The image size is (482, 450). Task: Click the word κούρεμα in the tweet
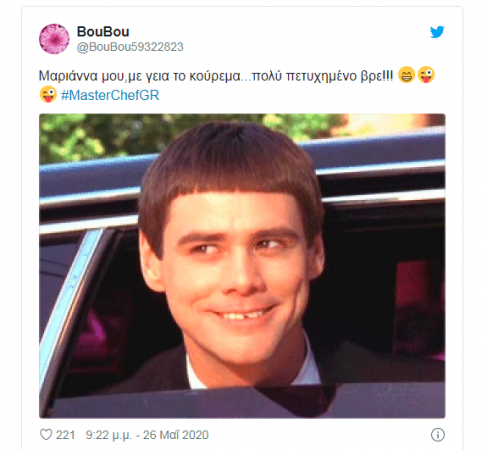[215, 77]
